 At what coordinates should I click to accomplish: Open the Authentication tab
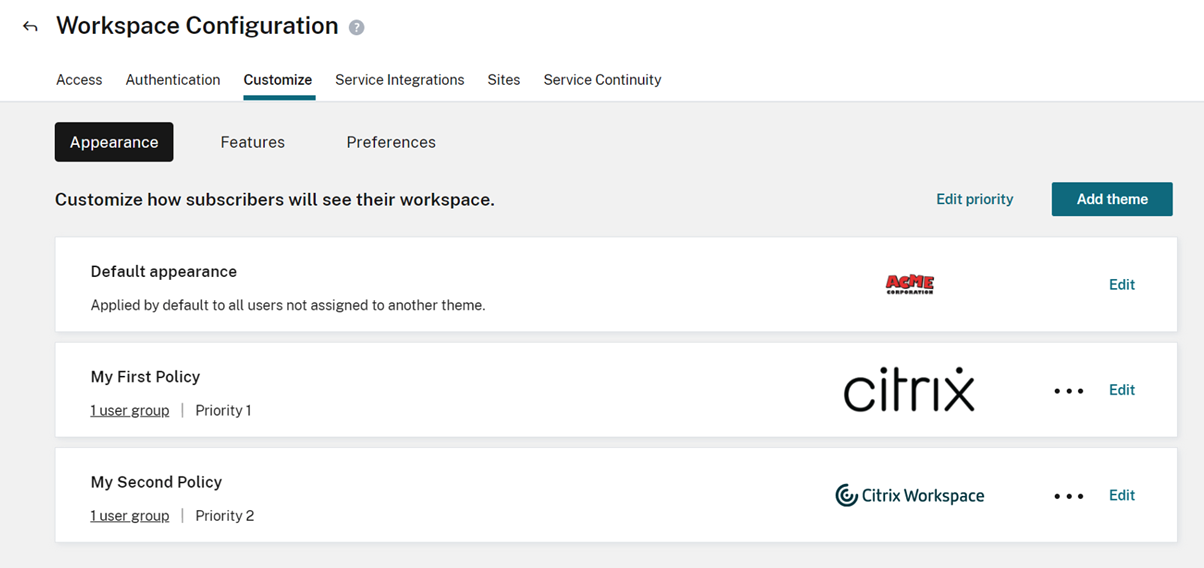tap(173, 80)
